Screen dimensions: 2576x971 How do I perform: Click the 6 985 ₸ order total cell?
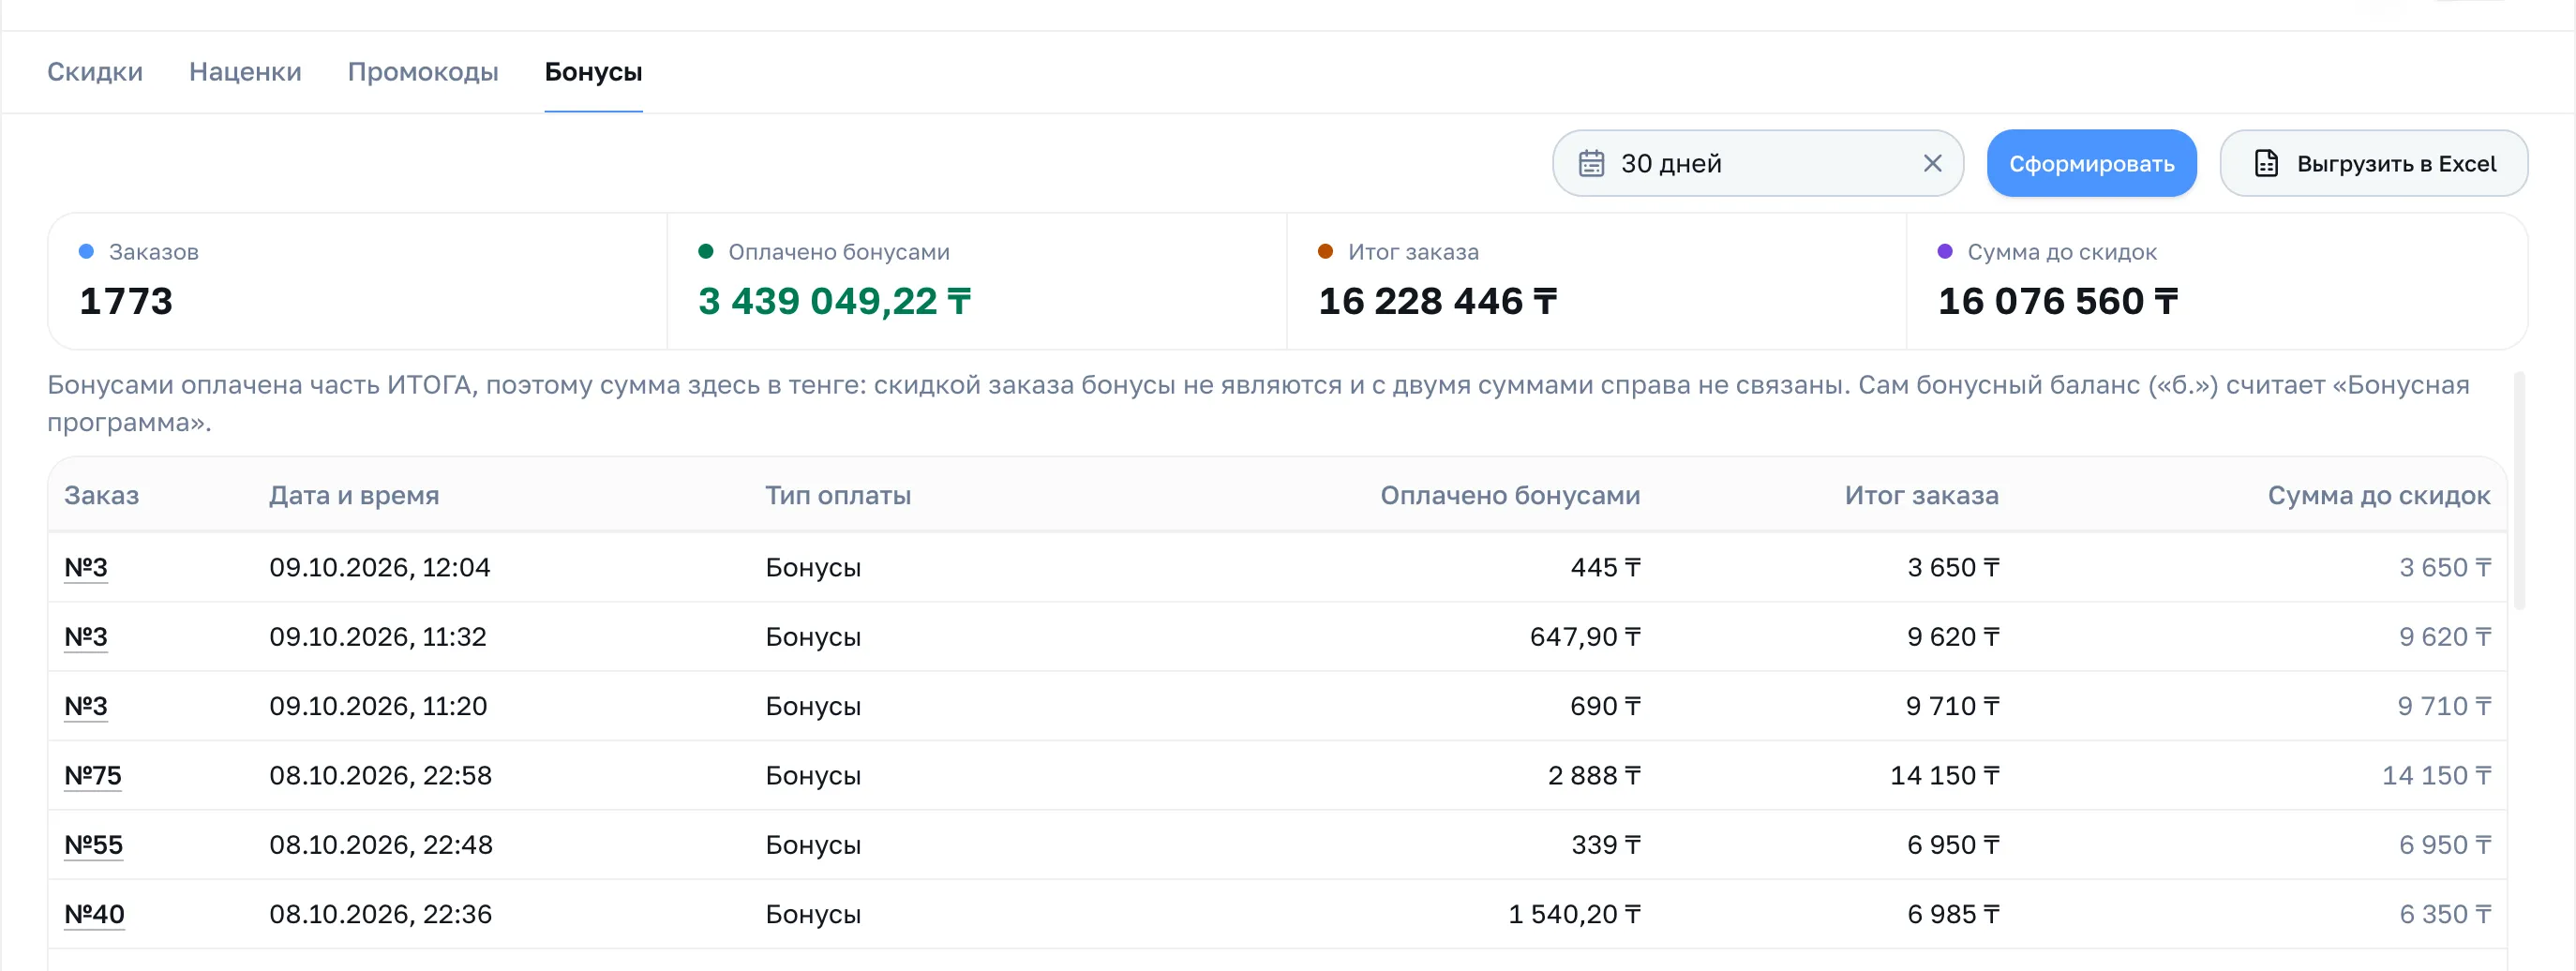pos(1953,914)
